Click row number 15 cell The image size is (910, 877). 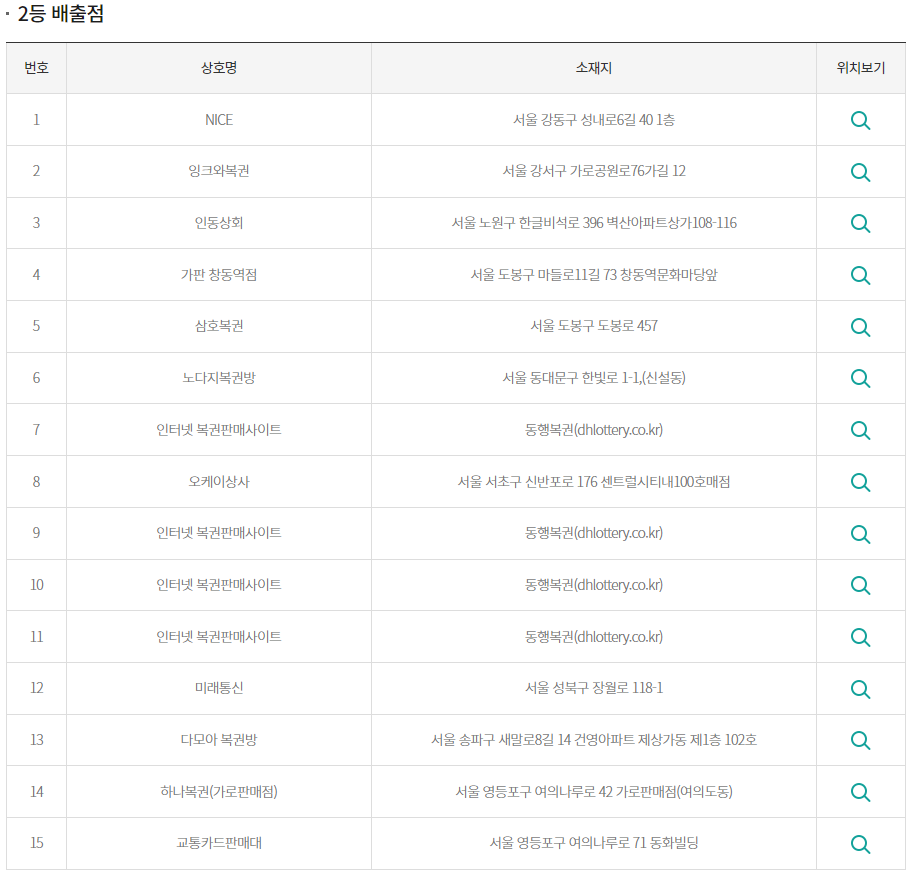click(37, 843)
